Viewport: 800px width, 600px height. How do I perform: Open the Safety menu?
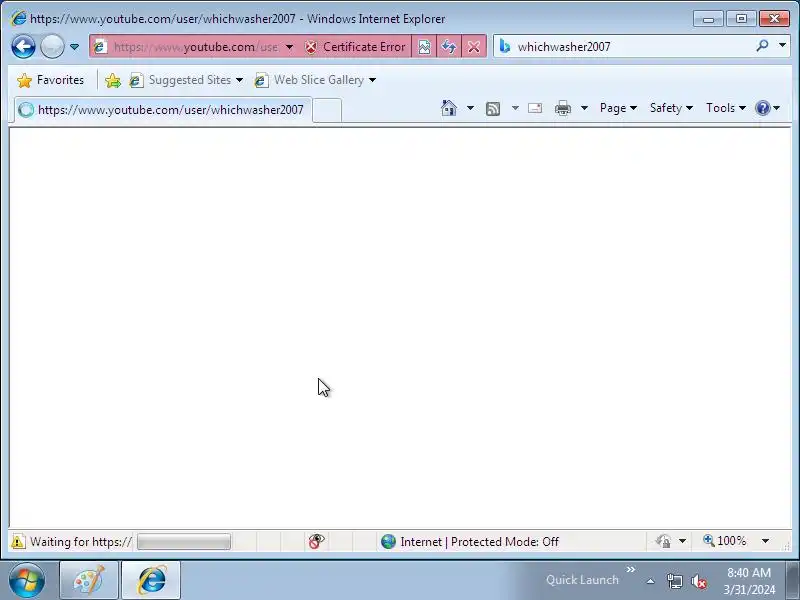[x=671, y=108]
